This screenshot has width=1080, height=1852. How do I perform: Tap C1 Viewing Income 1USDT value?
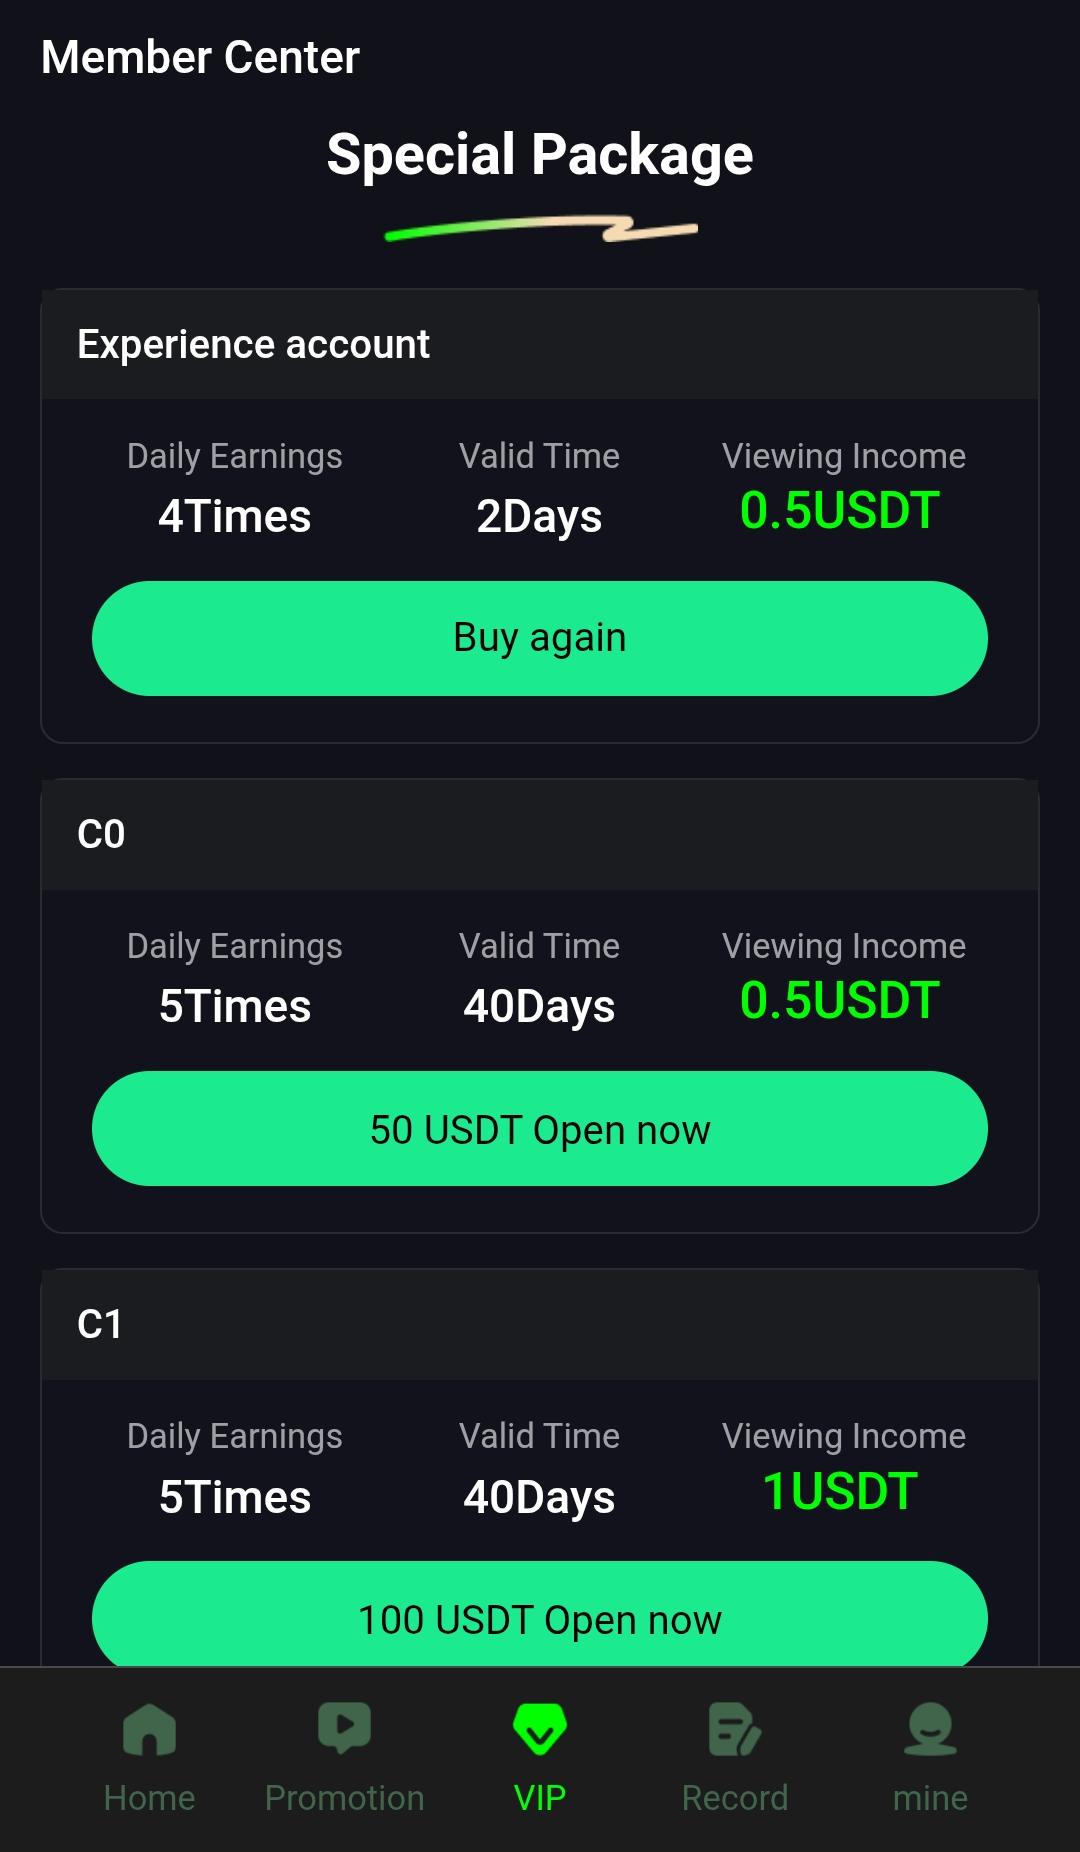pyautogui.click(x=840, y=1492)
